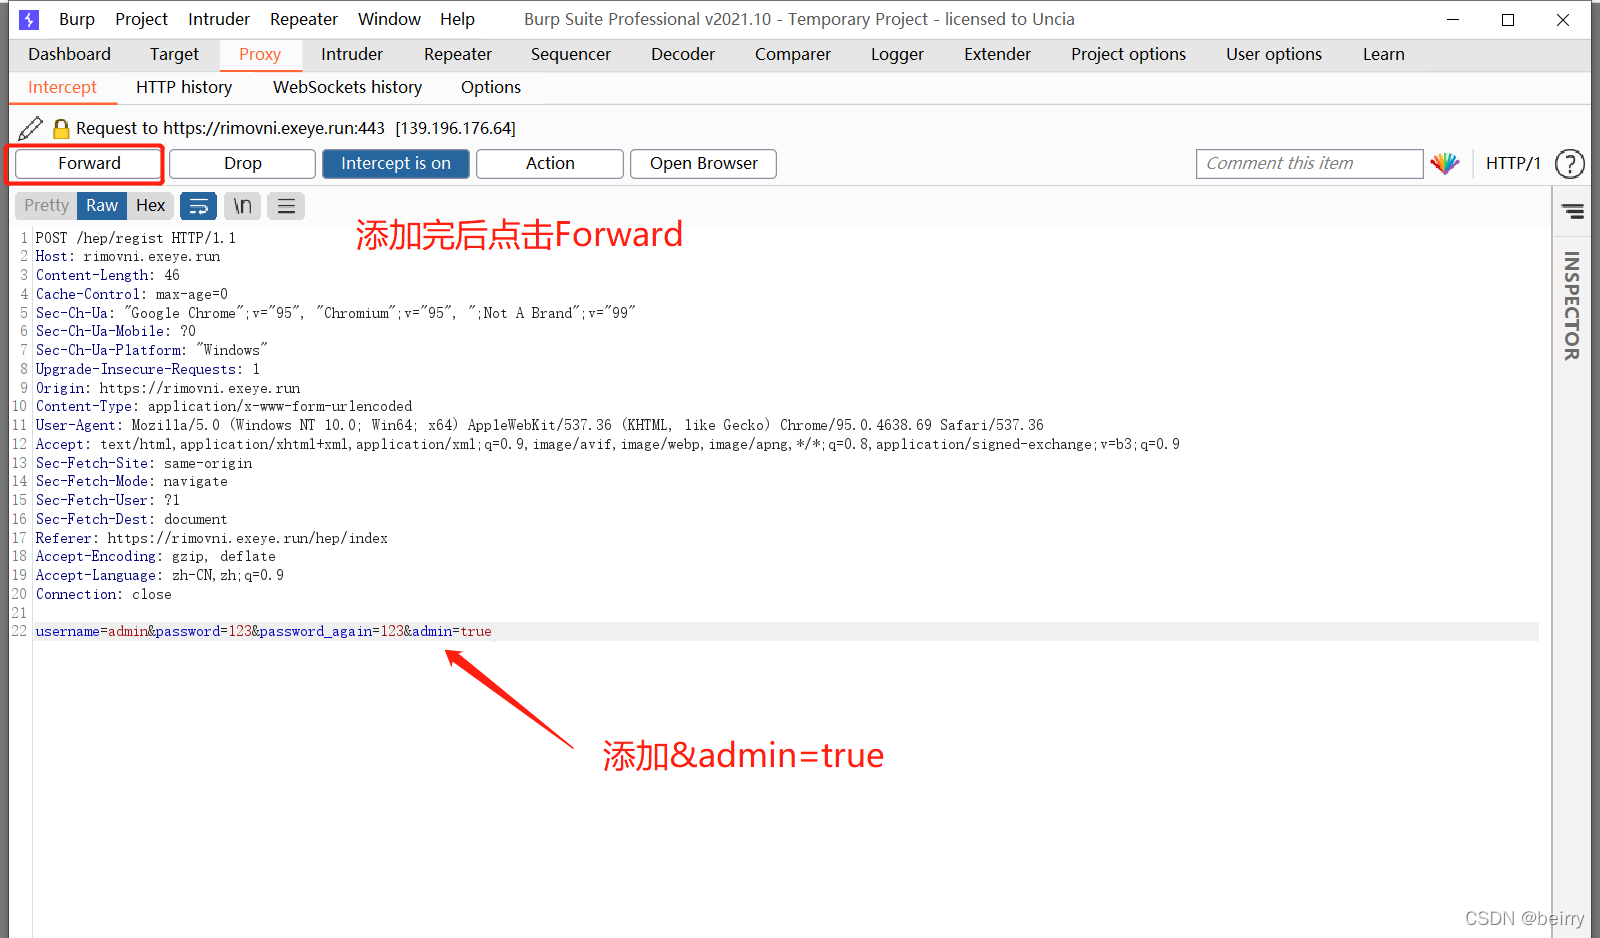Switch to the Comparer tab

(792, 55)
